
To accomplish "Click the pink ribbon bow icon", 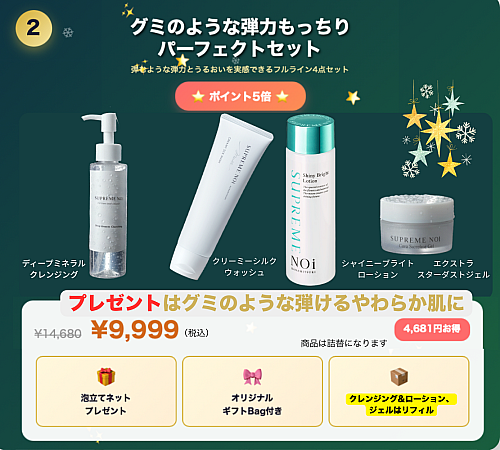I will 252,377.
